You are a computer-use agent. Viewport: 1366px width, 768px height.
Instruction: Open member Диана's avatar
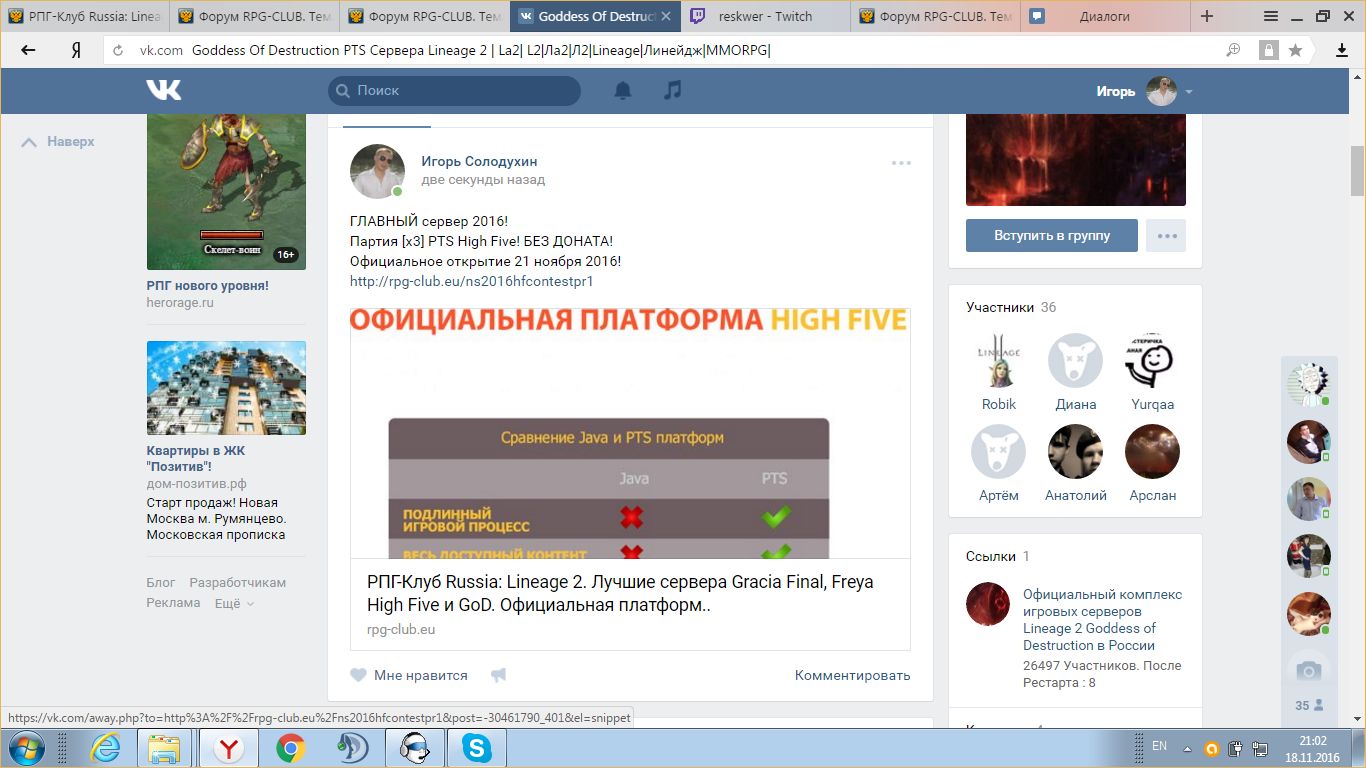pyautogui.click(x=1075, y=361)
